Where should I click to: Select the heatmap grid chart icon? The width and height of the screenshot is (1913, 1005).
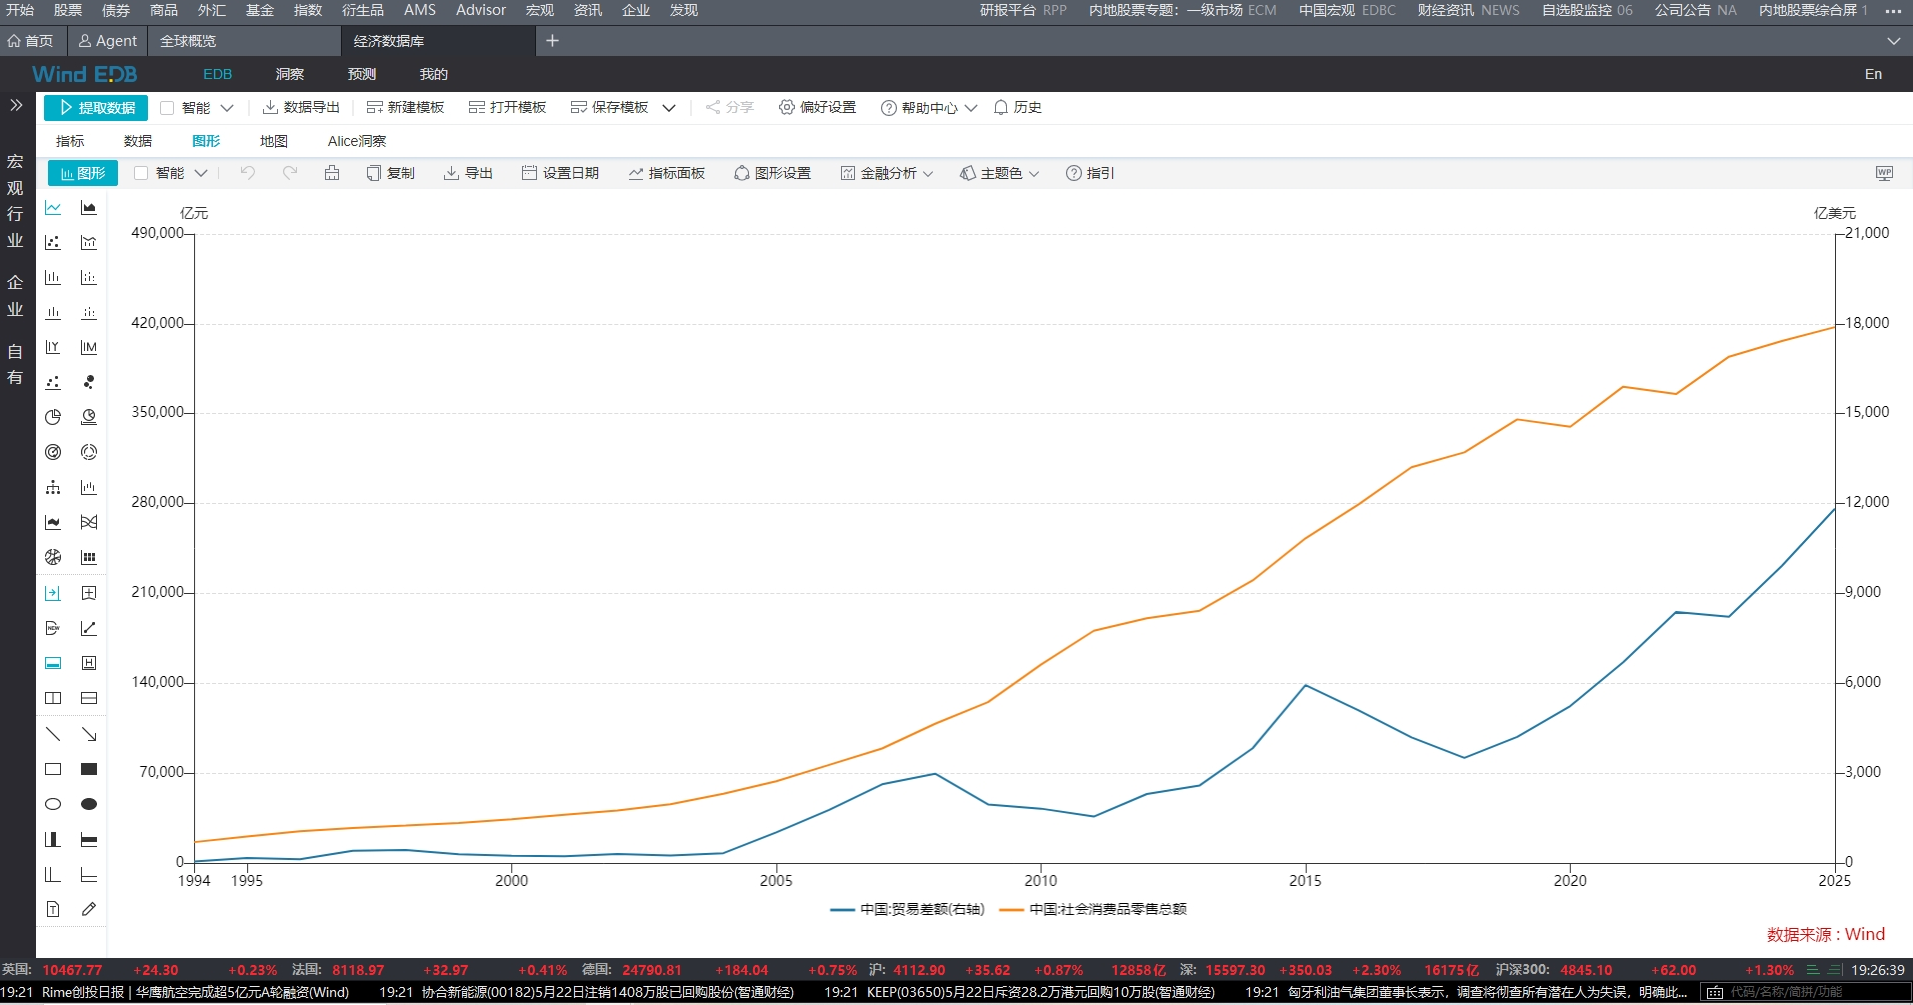89,557
